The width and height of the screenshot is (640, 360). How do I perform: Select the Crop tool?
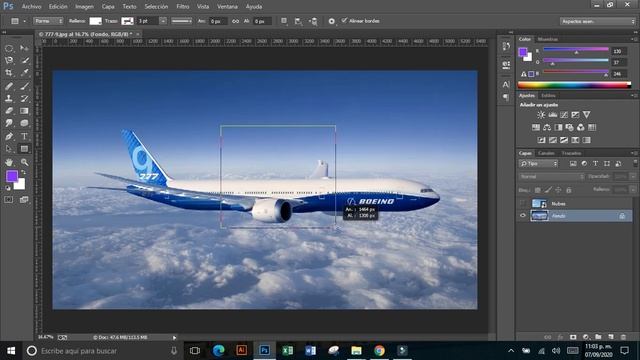click(x=9, y=73)
